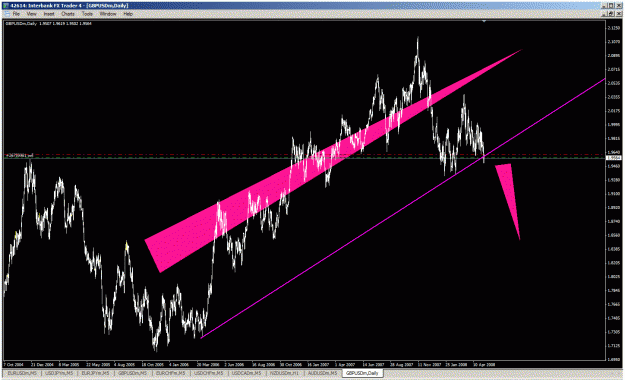The width and height of the screenshot is (625, 380).
Task: Select the active GBPUSDm,Daily chart tab
Action: pos(362,373)
